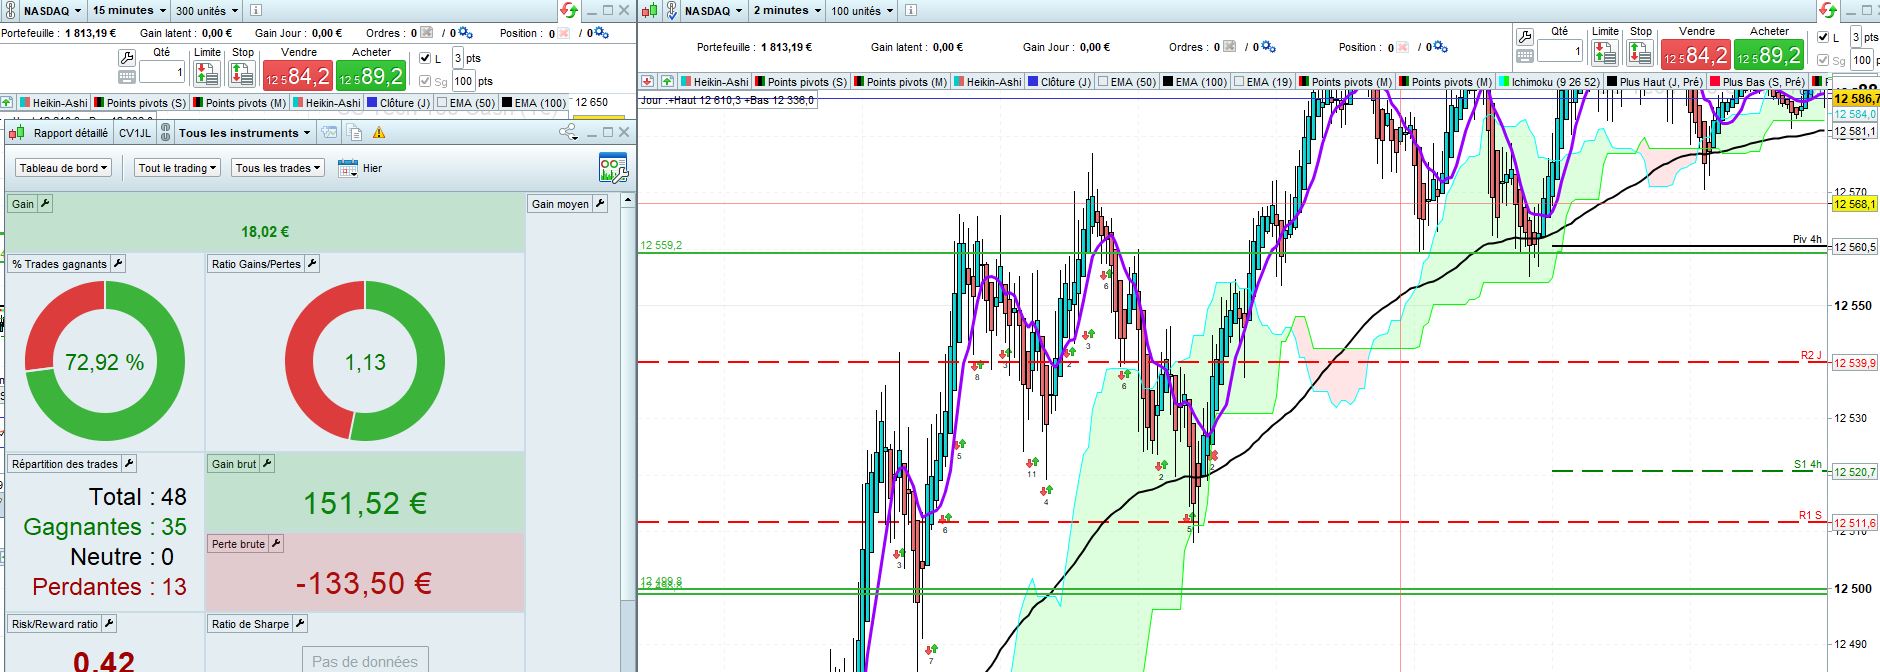1880x672 pixels.
Task: Click Acheter 89,2 button in 15-minute window
Action: 371,76
